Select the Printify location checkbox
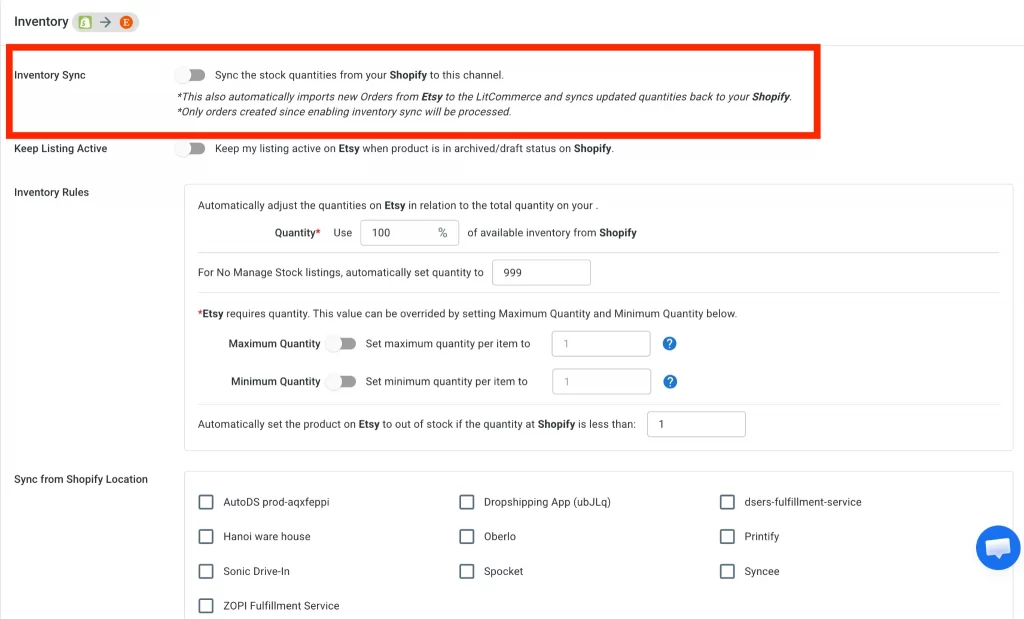The image size is (1024, 619). tap(727, 537)
